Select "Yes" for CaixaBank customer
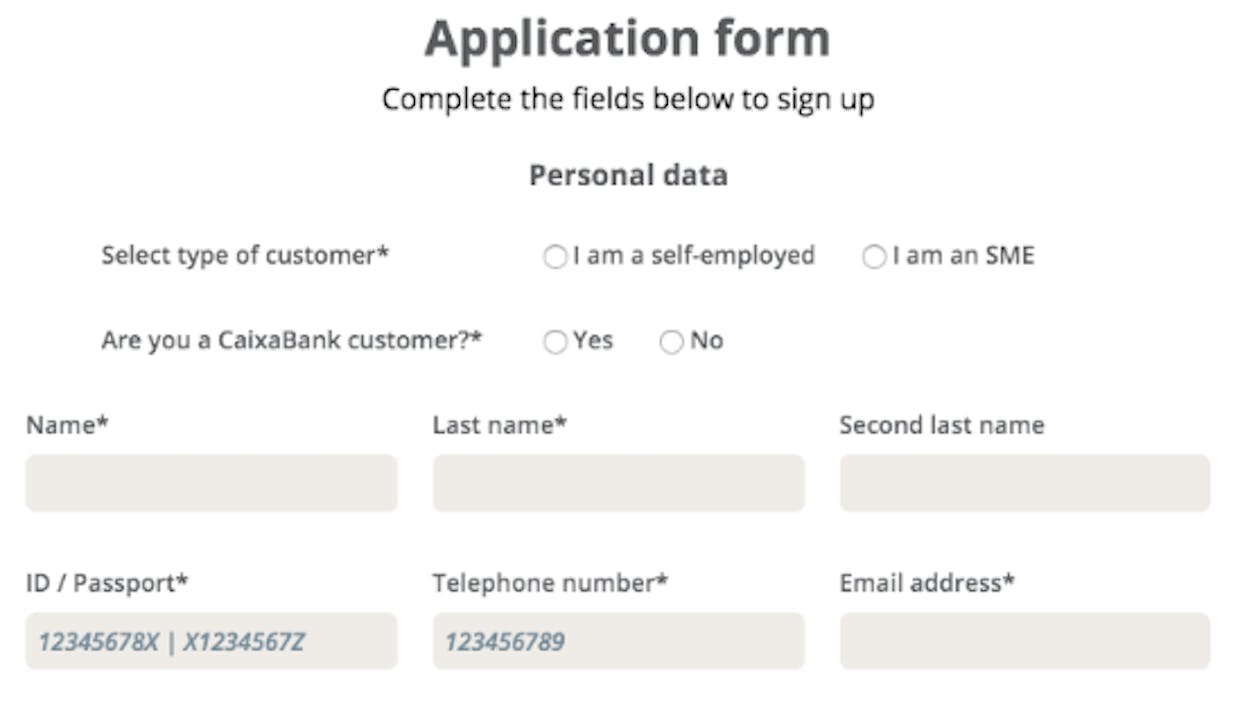Screen dimensions: 1240x723 point(555,342)
